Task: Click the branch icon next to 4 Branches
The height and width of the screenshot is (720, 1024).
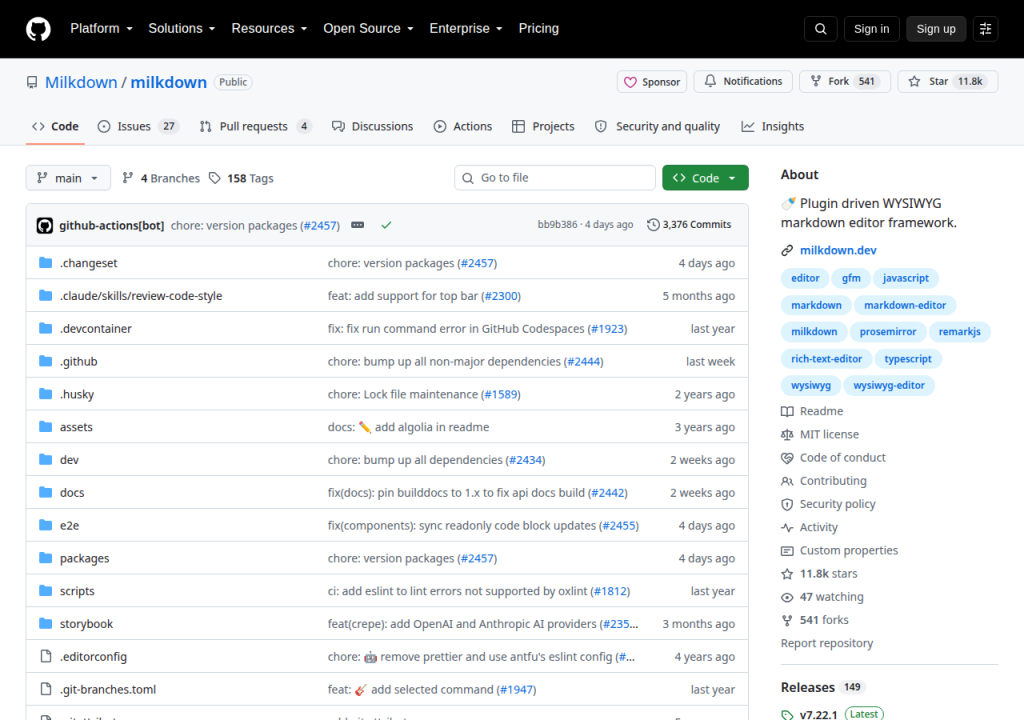Action: click(128, 178)
